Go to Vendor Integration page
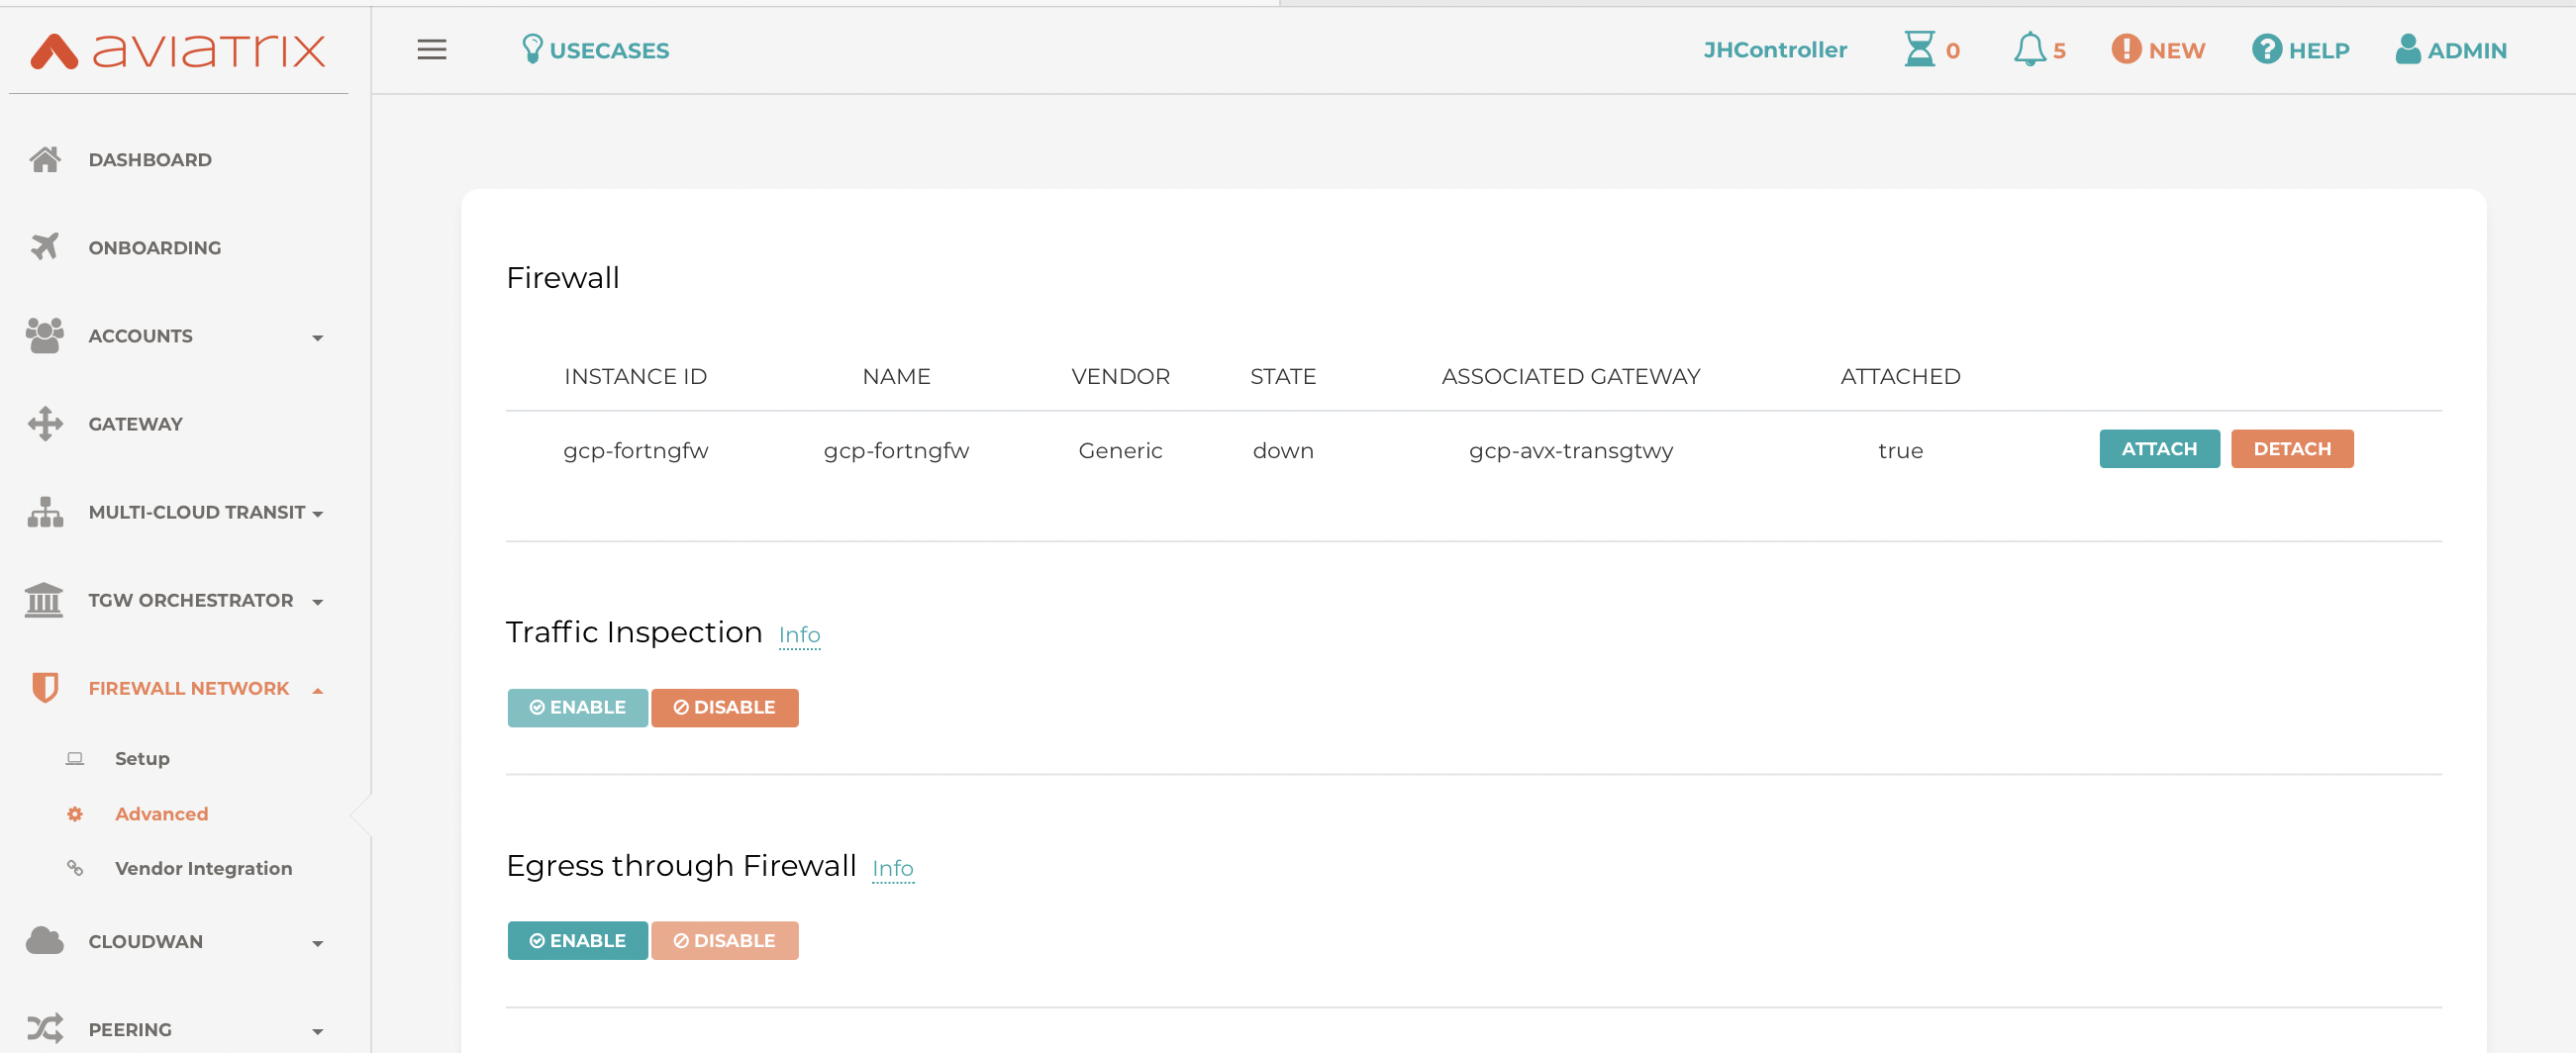Viewport: 2576px width, 1053px height. pyautogui.click(x=203, y=868)
